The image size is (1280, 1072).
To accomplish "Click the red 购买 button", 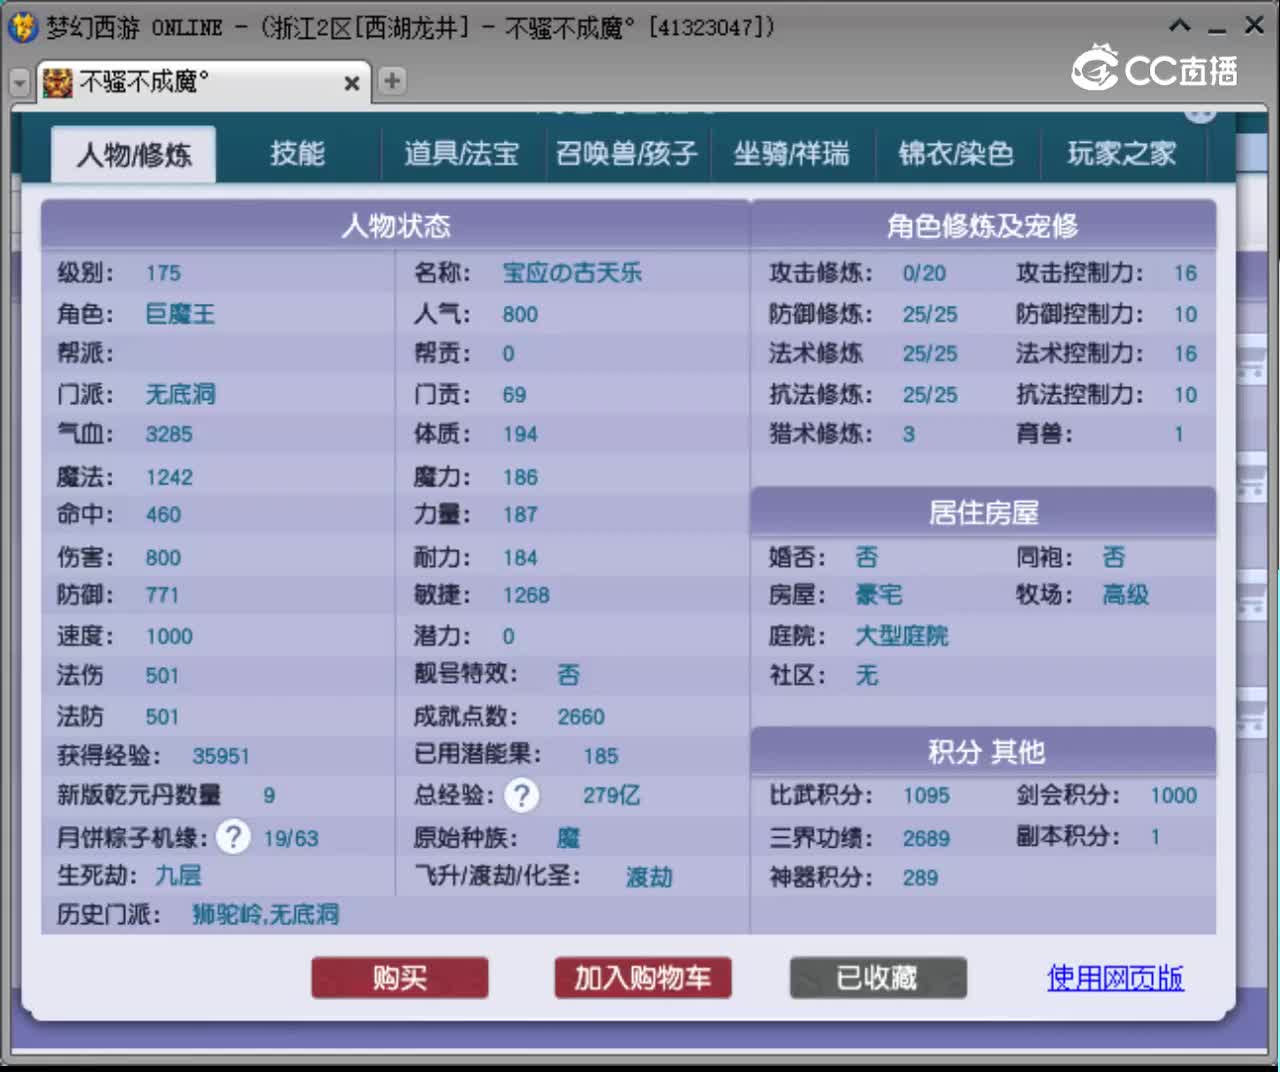I will [x=400, y=978].
